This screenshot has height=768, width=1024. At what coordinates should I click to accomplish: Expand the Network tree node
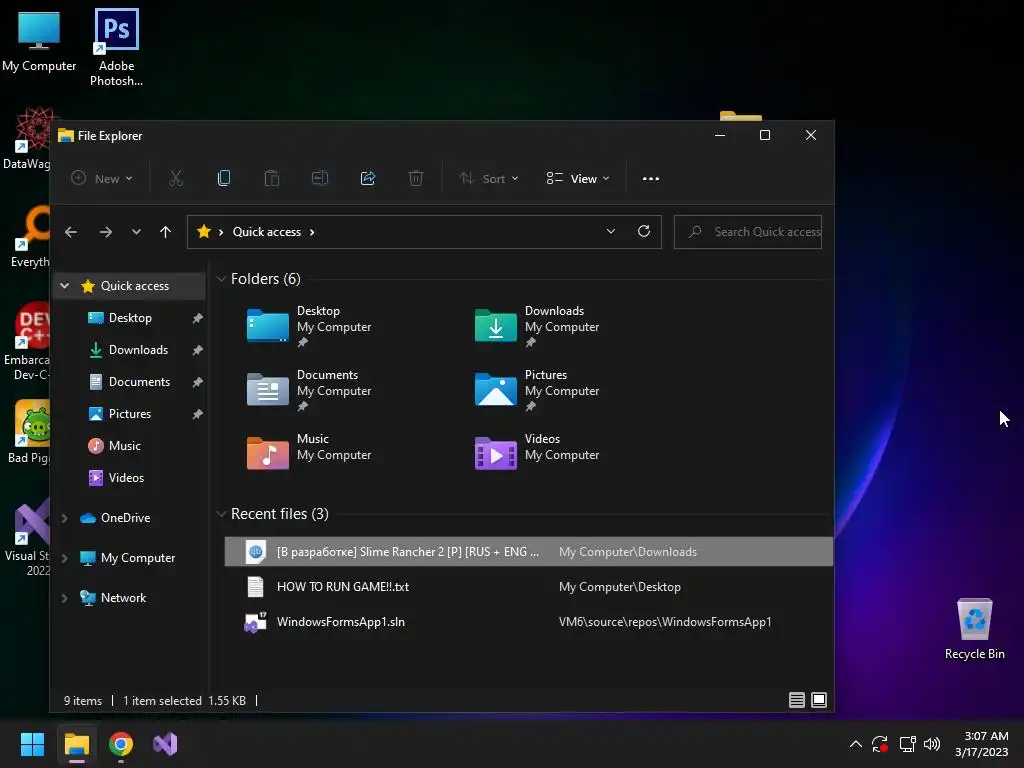(65, 598)
